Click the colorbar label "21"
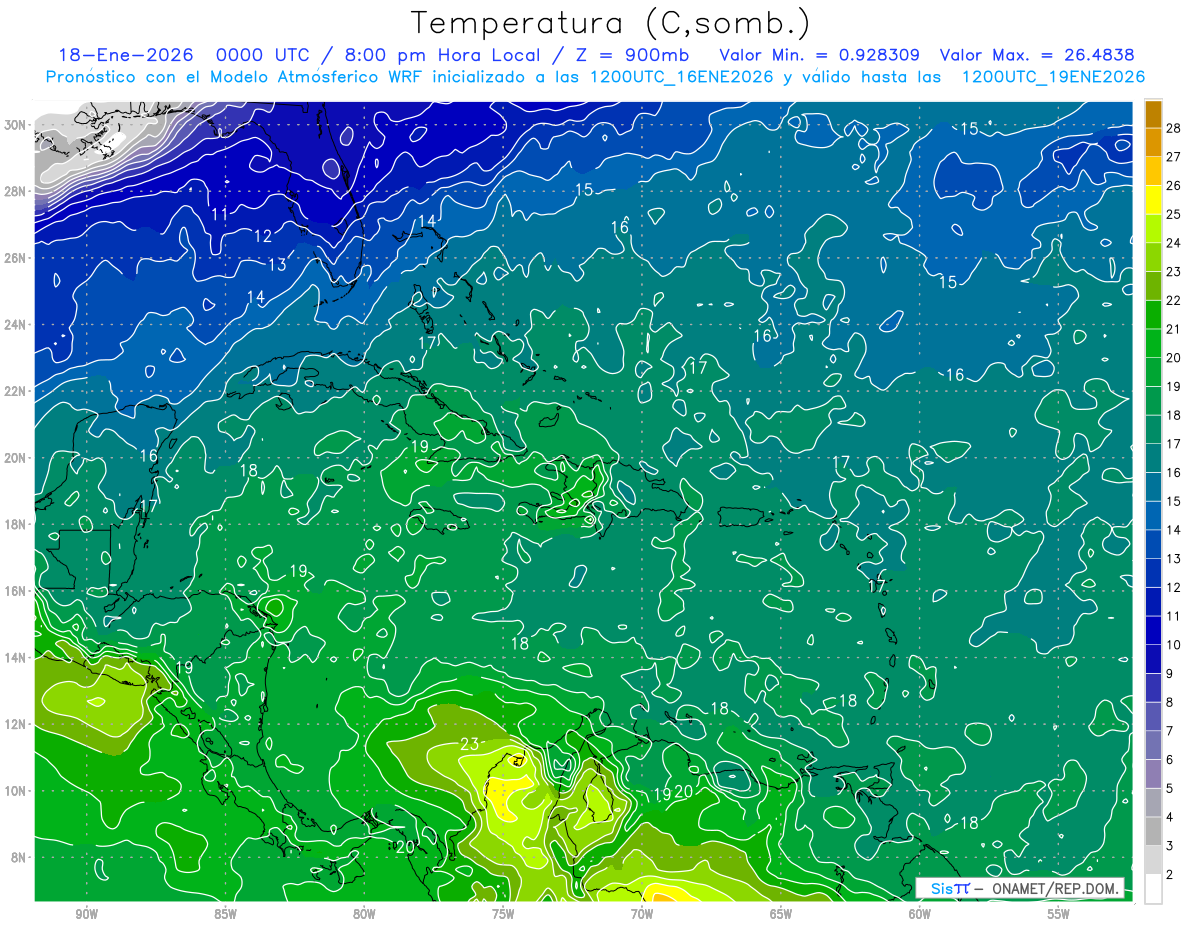This screenshot has height=927, width=1200. pyautogui.click(x=1174, y=329)
